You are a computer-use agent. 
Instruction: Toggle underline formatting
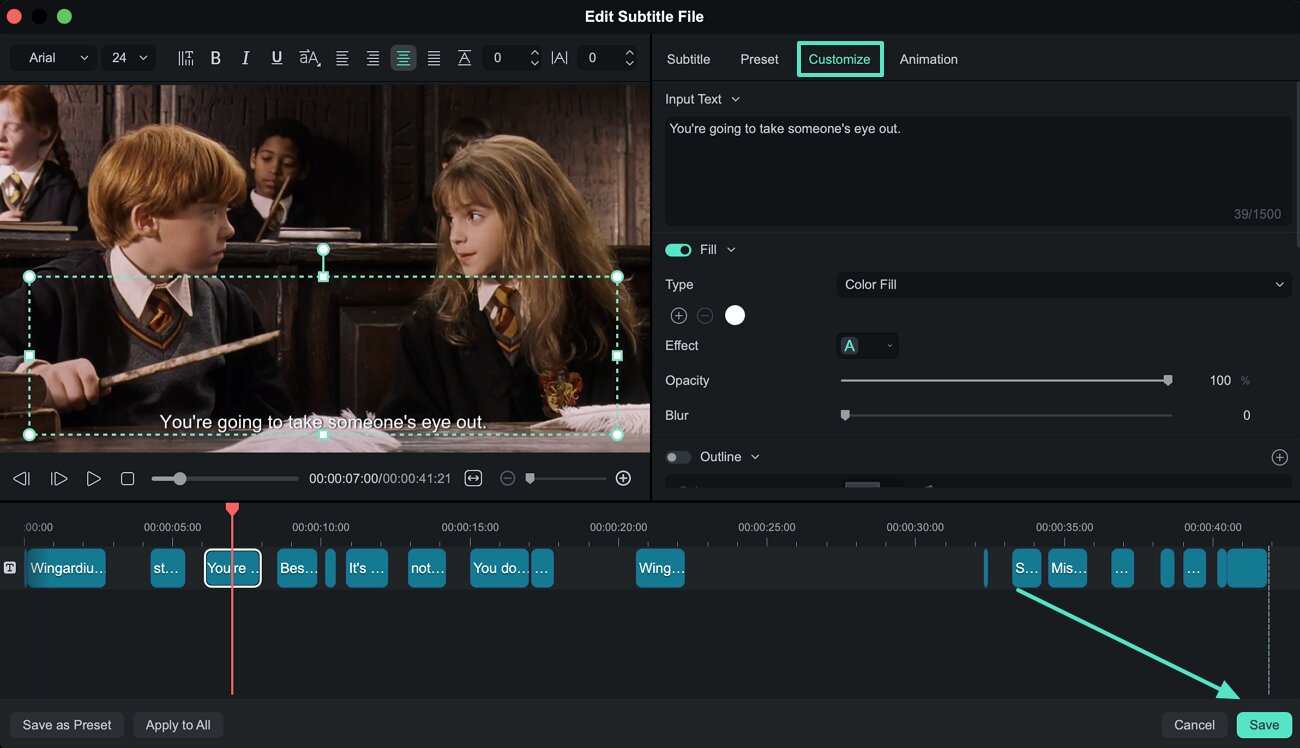[277, 58]
